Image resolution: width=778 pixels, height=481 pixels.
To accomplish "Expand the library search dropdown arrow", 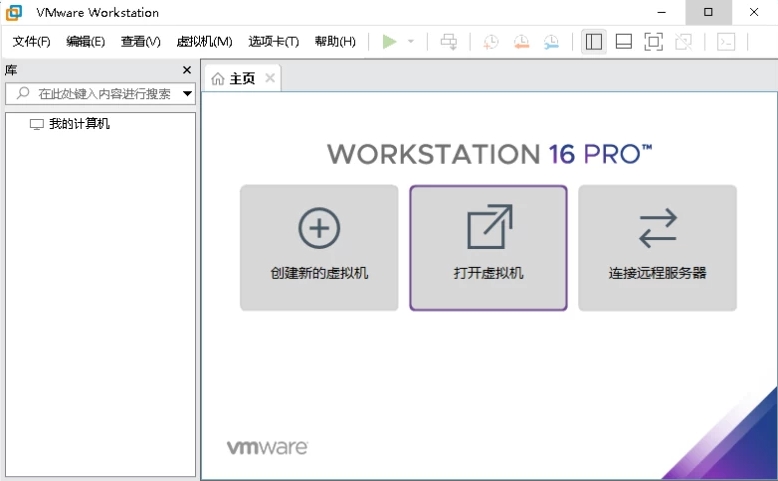I will (187, 93).
